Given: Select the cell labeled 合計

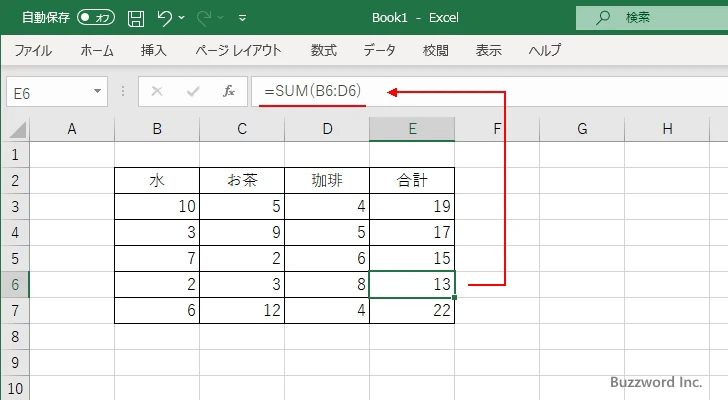Looking at the screenshot, I should point(412,181).
